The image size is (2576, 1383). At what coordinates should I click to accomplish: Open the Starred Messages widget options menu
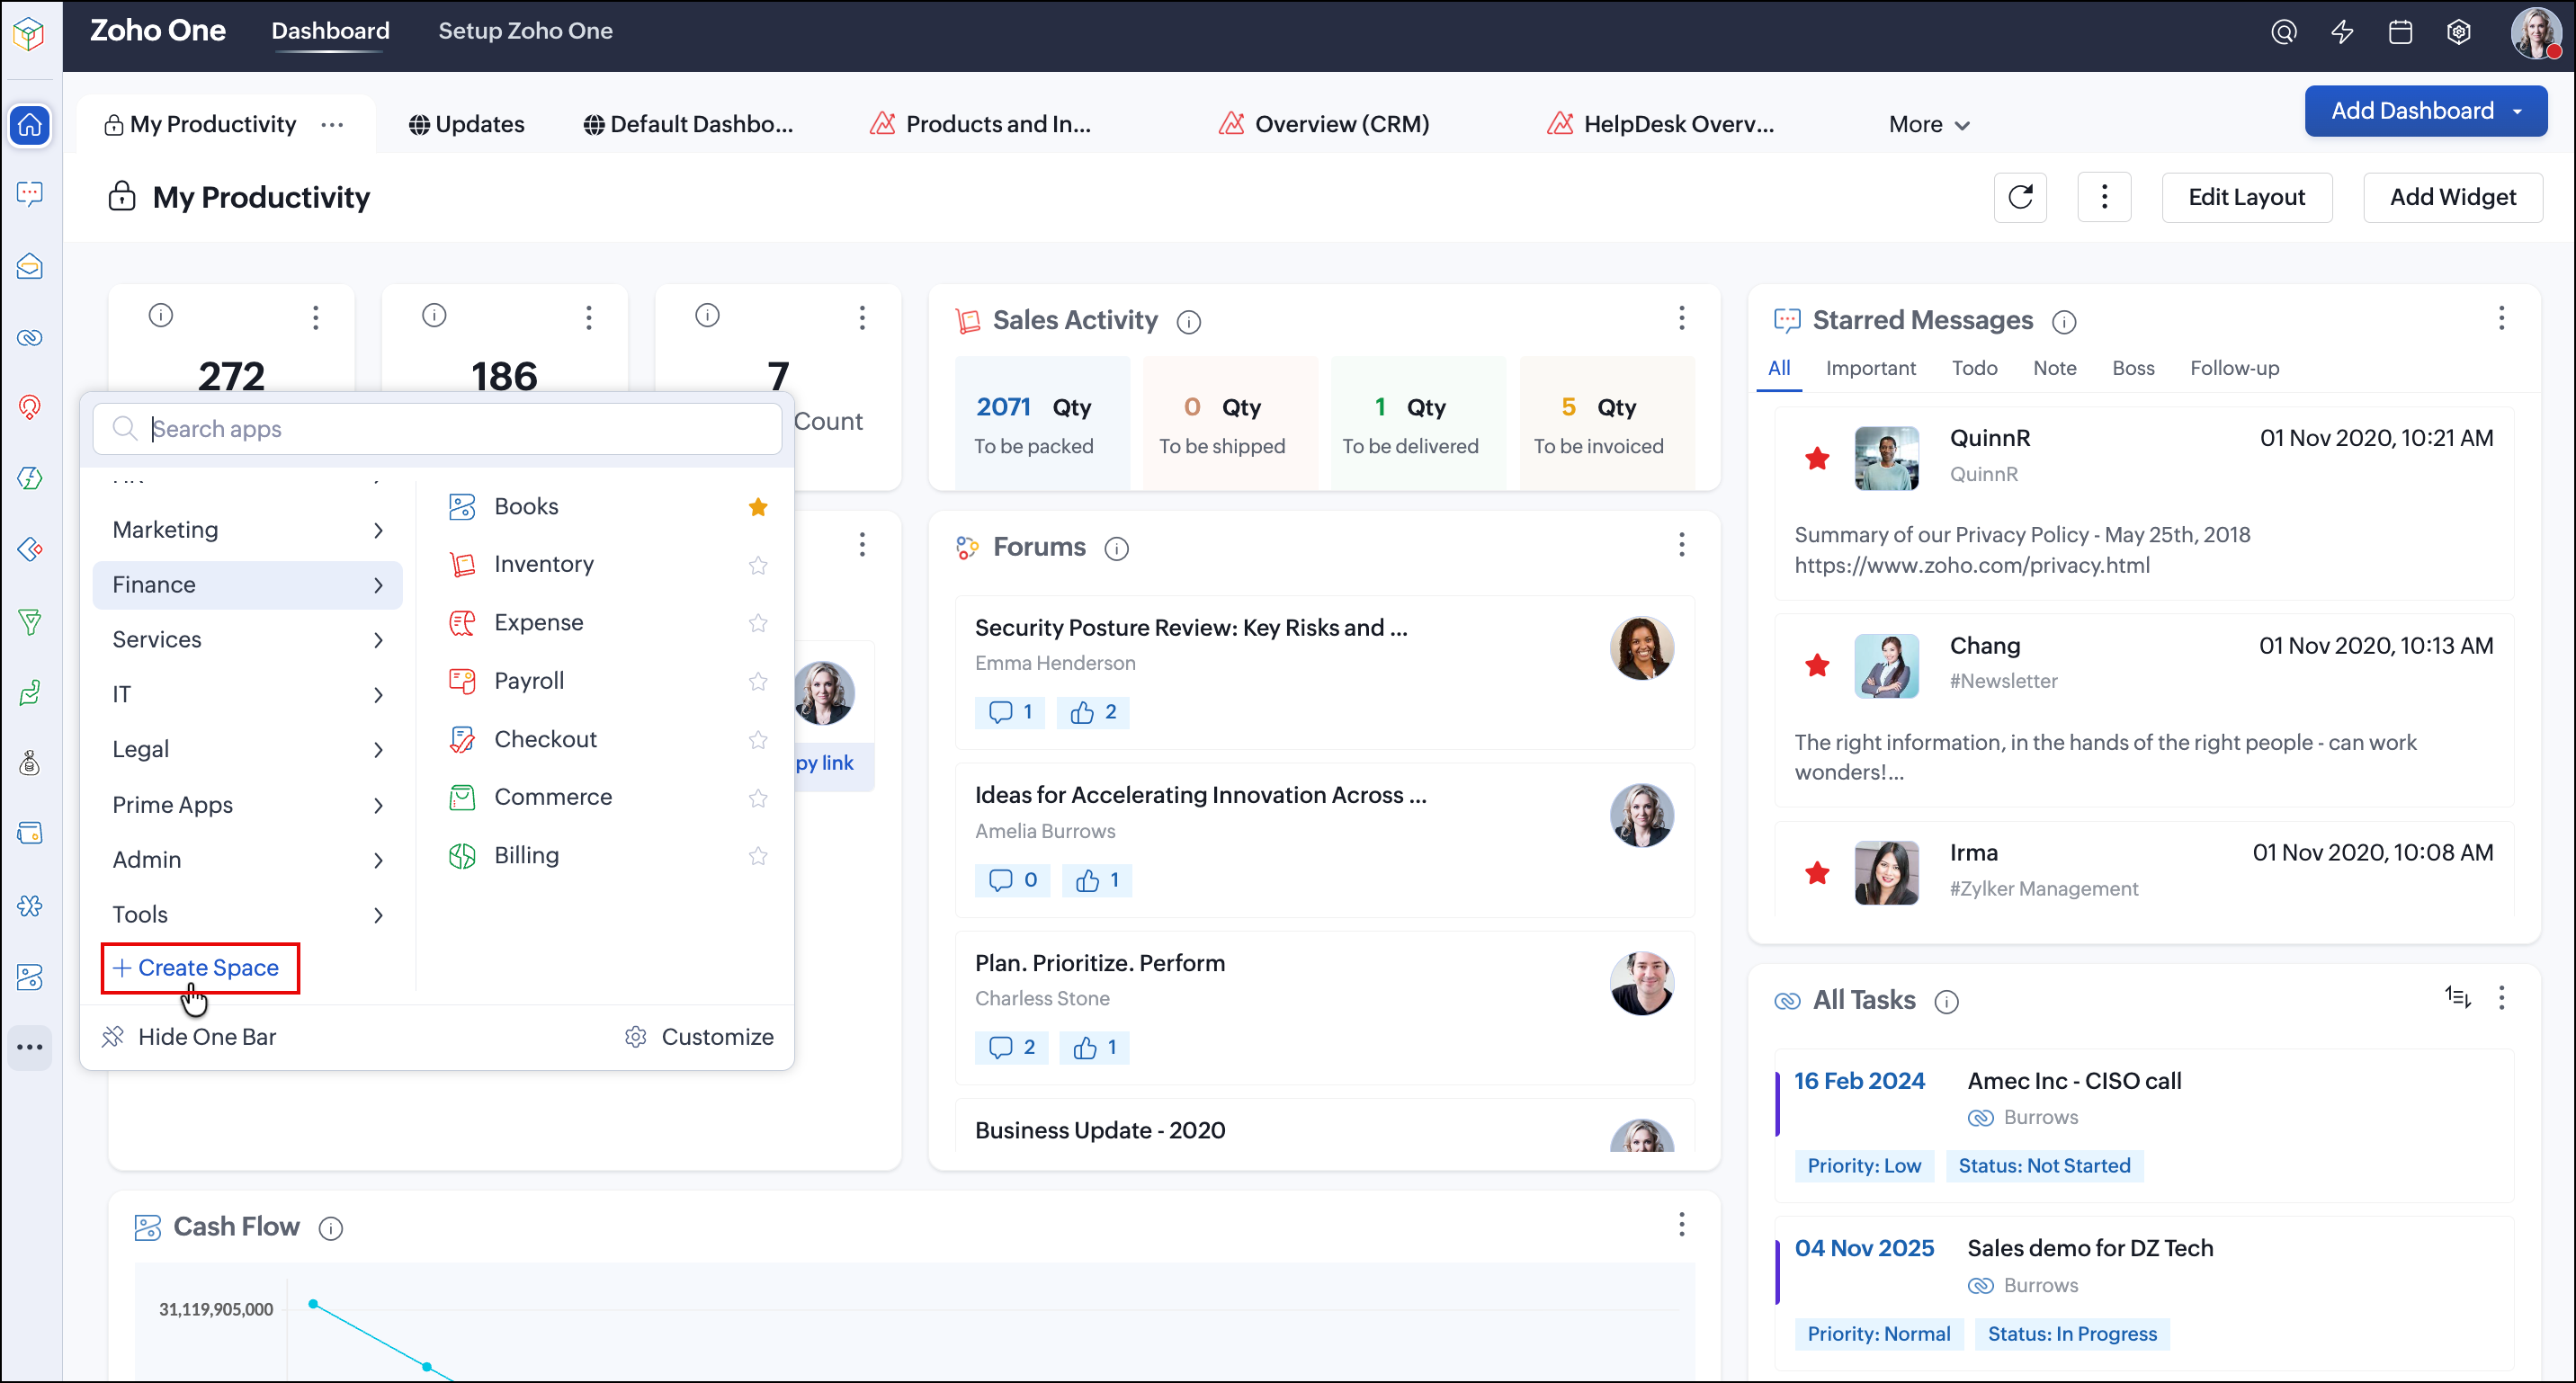coord(2502,318)
